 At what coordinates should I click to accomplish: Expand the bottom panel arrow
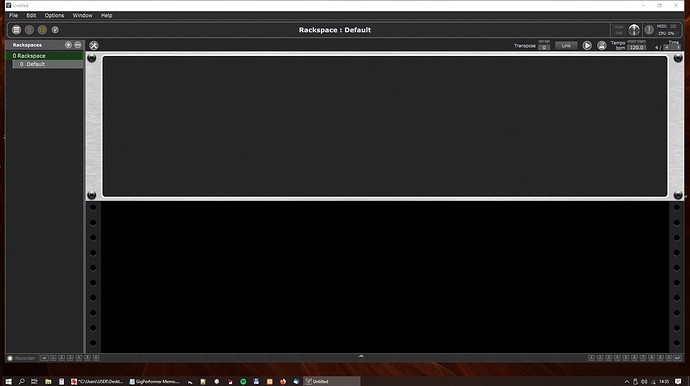(361, 356)
